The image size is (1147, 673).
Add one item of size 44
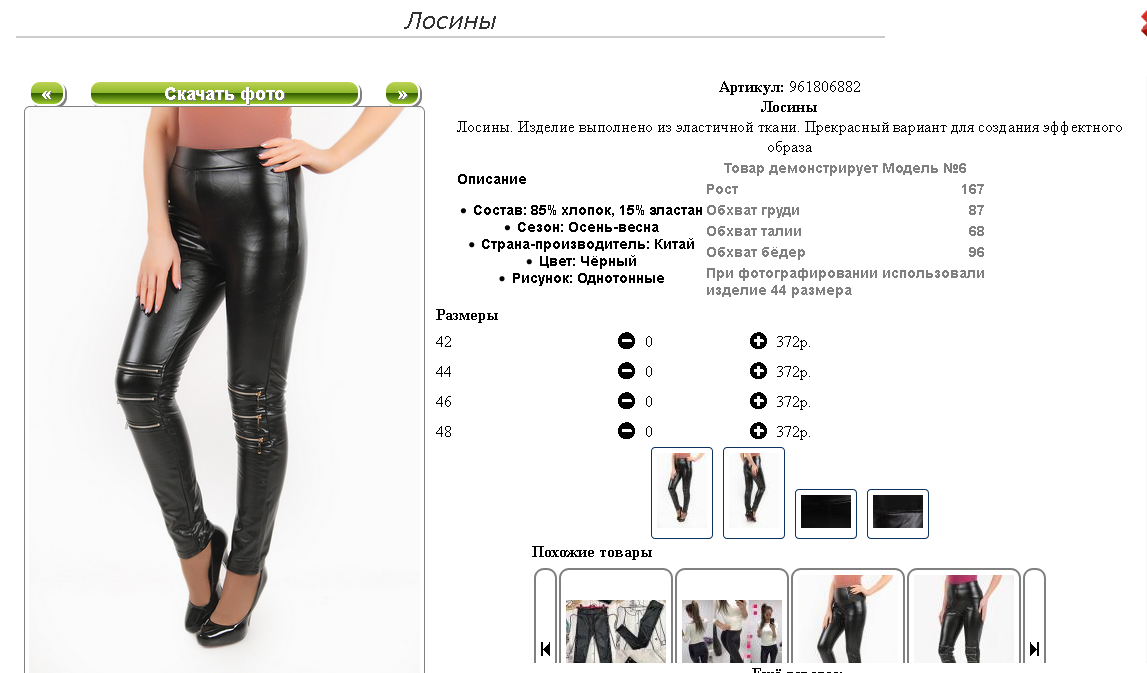pos(758,371)
